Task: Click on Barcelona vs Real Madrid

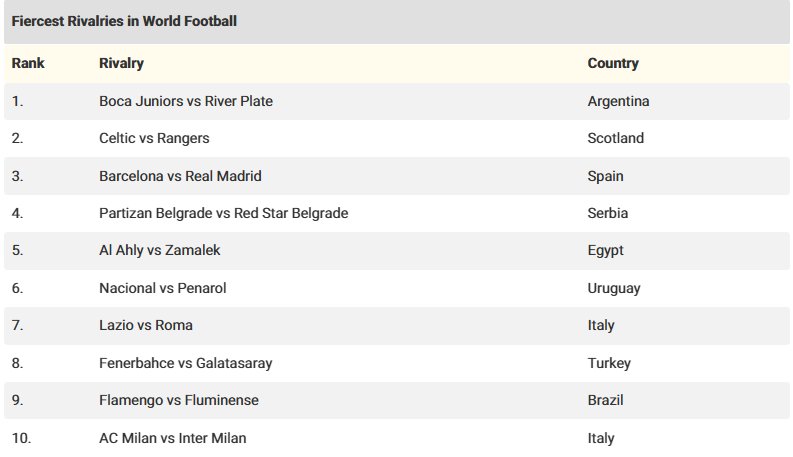Action: pyautogui.click(x=180, y=176)
